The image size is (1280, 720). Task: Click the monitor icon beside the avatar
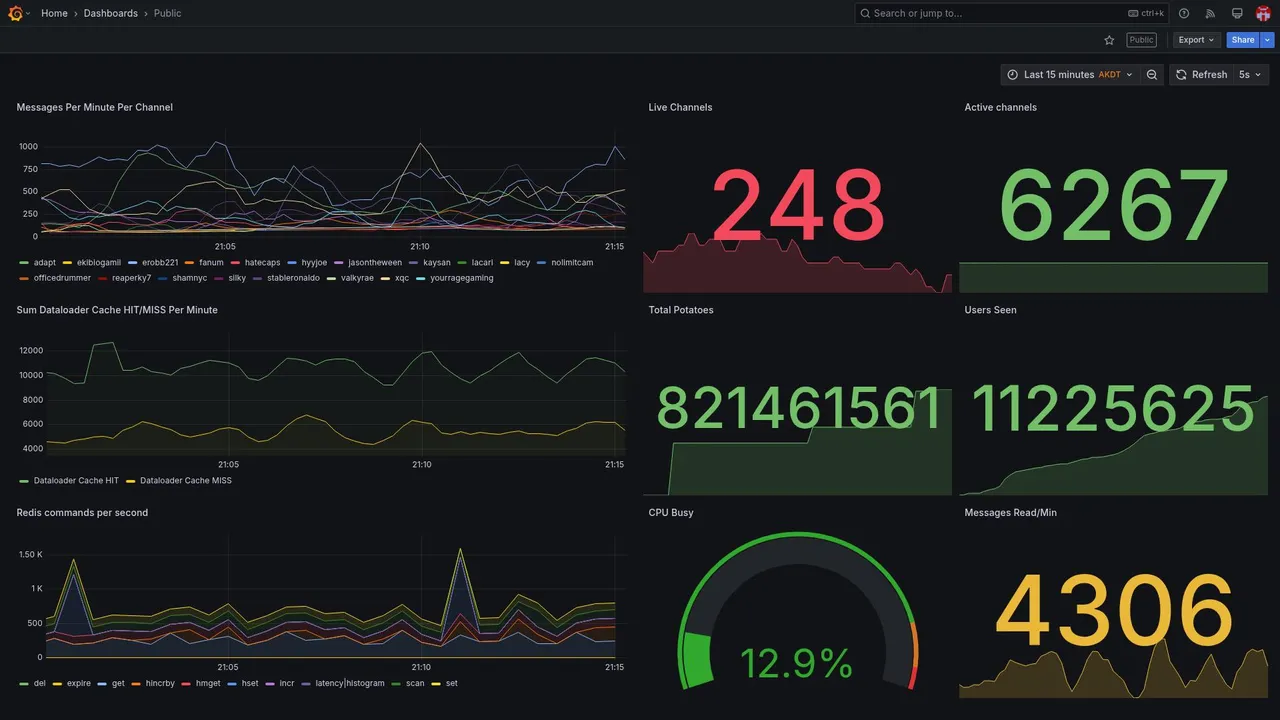(1237, 13)
